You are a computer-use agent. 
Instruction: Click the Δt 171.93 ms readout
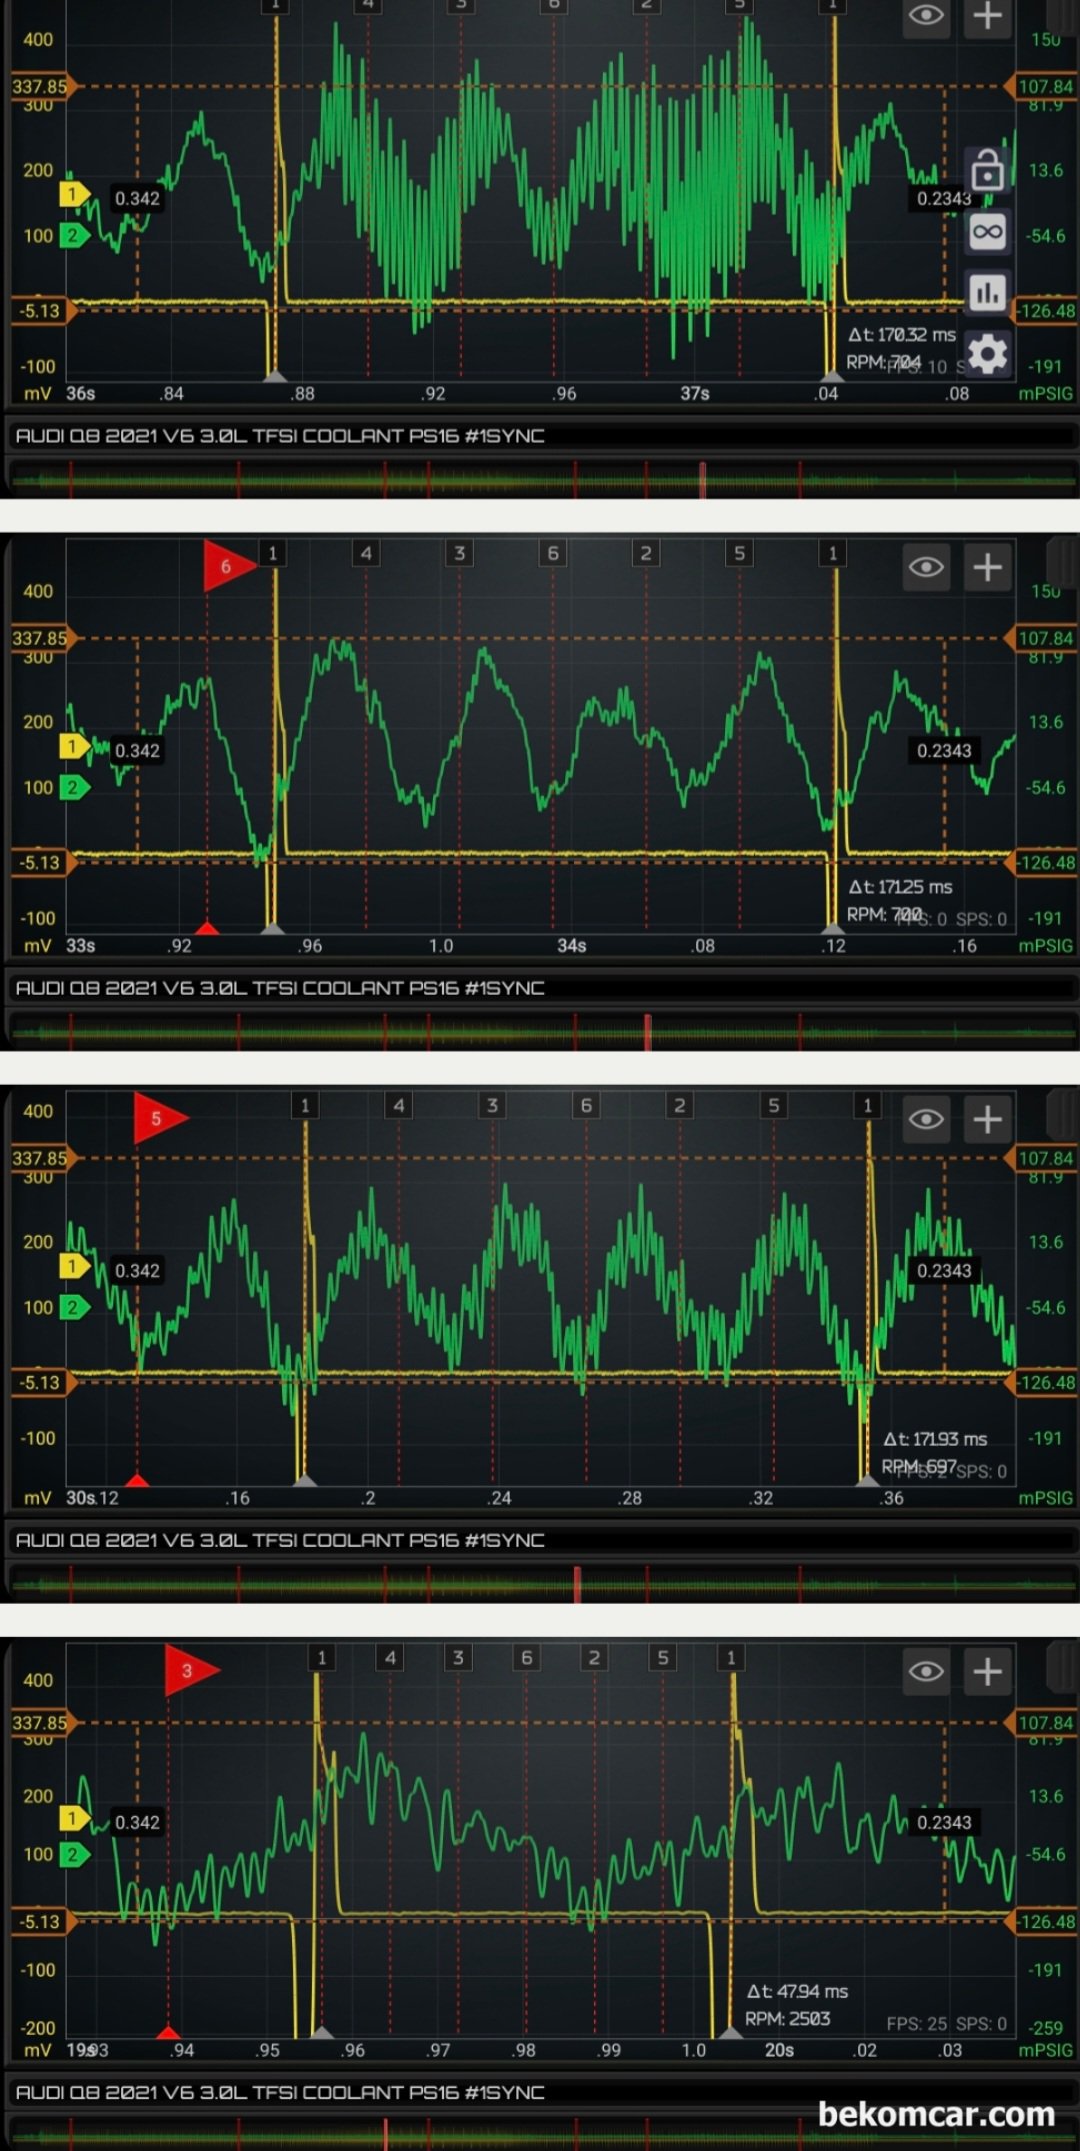tap(935, 1439)
